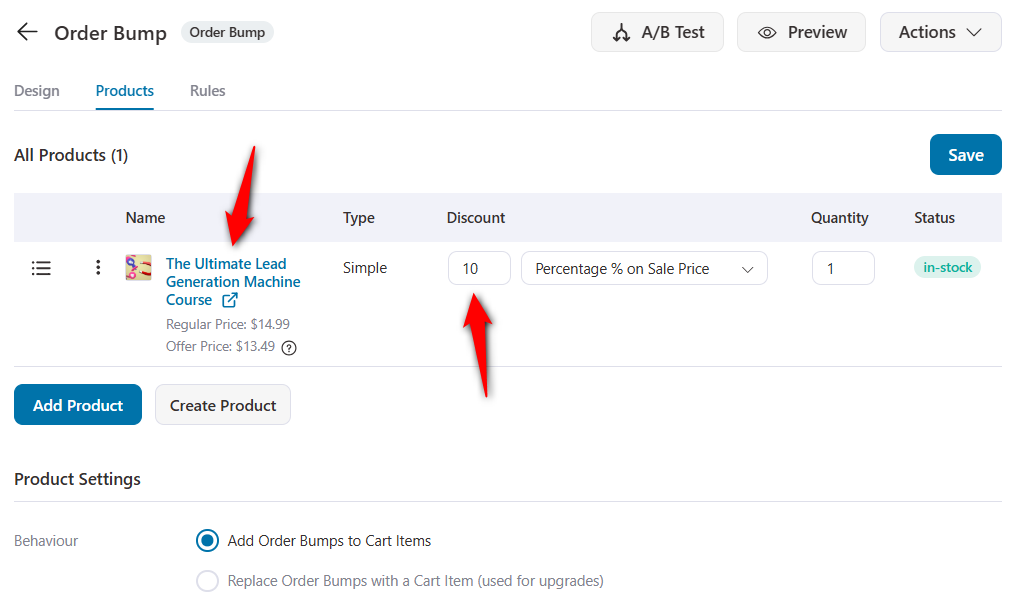Click the discount value input field
Image resolution: width=1013 pixels, height=614 pixels.
[479, 268]
